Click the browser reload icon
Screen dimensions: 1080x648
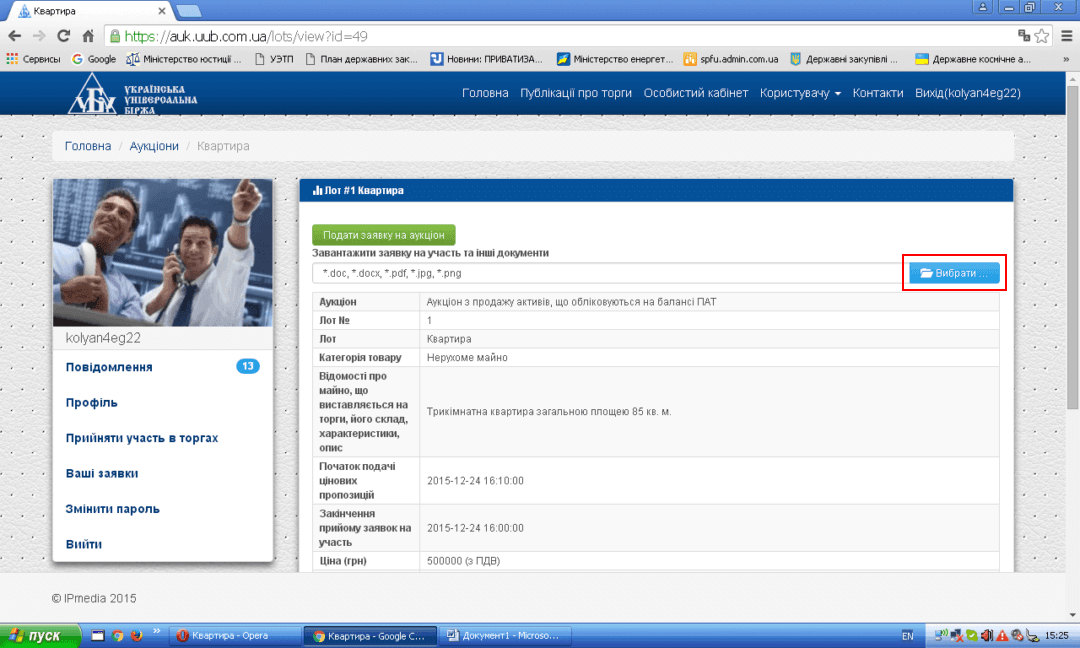(x=63, y=36)
